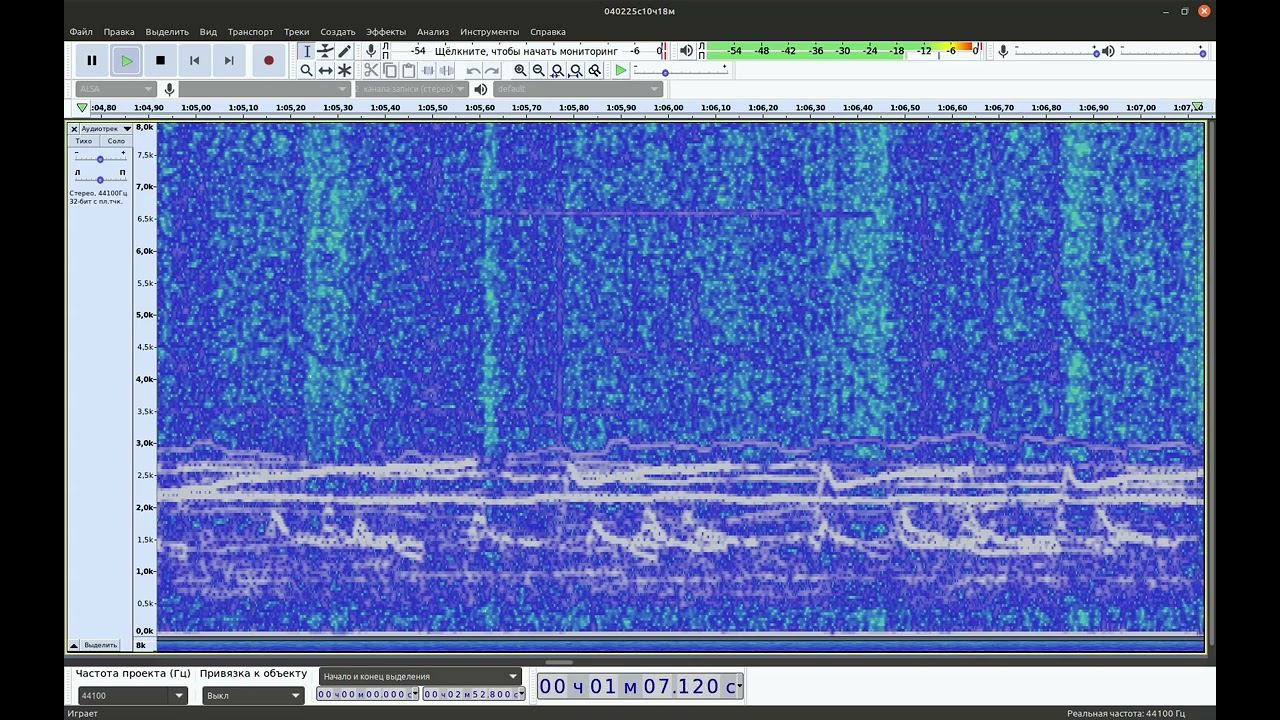Open the recording meter microphone menu
Screen dimensions: 1280x720
(x=371, y=51)
